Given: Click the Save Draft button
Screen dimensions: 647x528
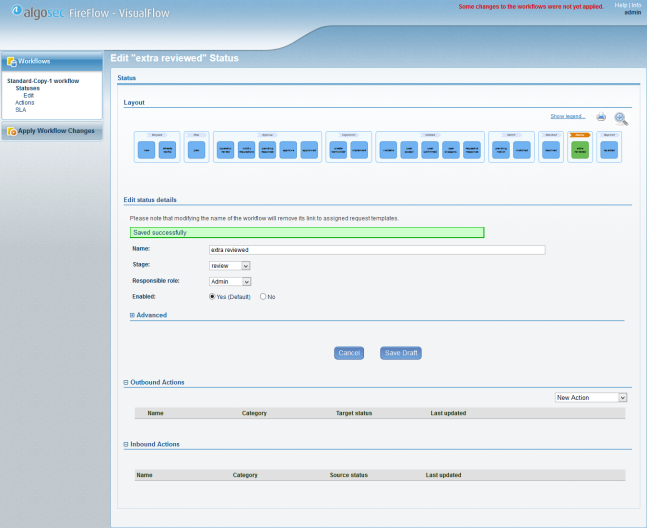Looking at the screenshot, I should [x=401, y=353].
